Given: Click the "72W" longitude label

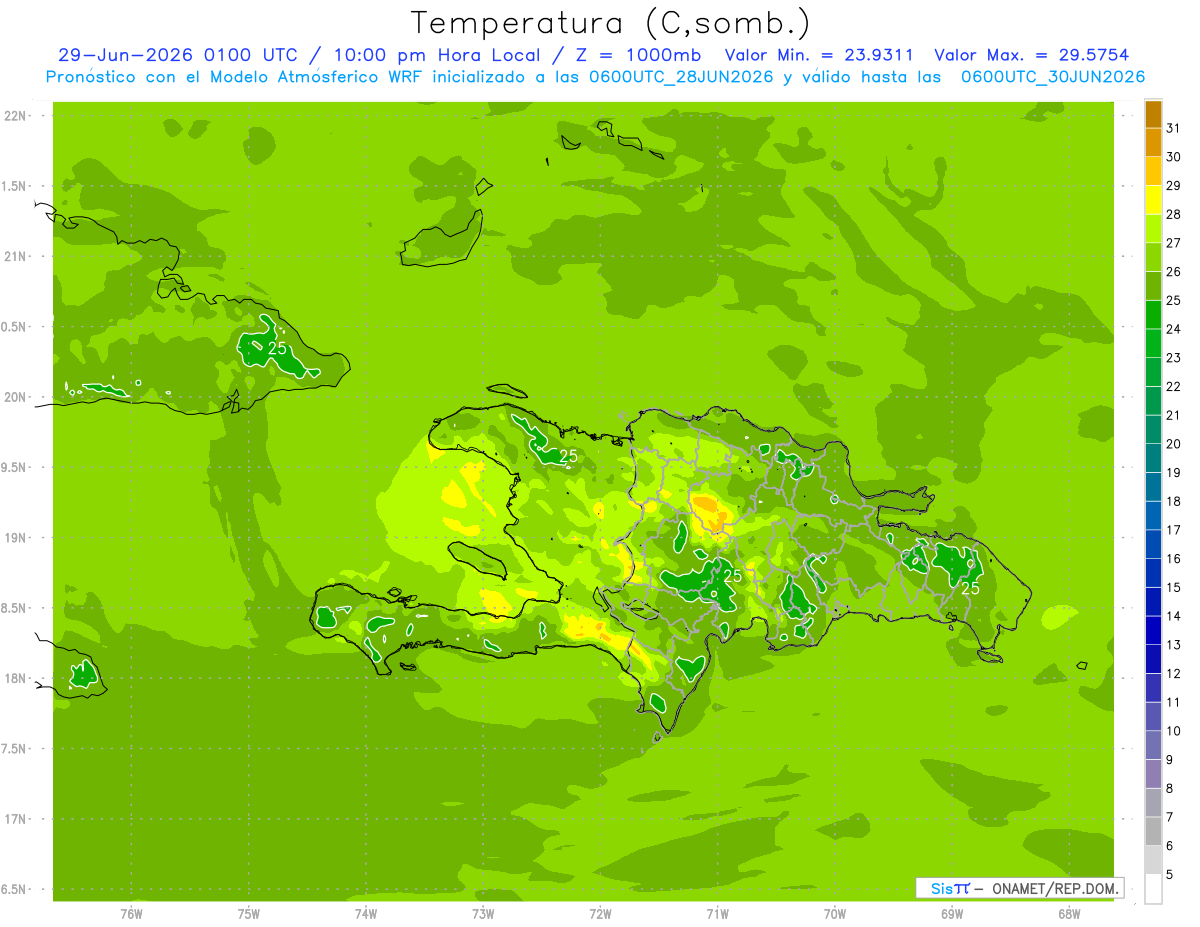Looking at the screenshot, I should pyautogui.click(x=600, y=913).
